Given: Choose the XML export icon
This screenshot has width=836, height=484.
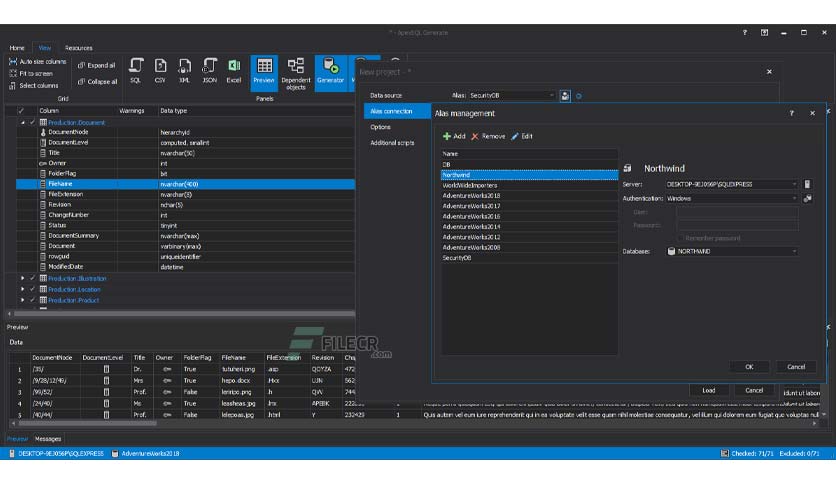Looking at the screenshot, I should tap(184, 70).
